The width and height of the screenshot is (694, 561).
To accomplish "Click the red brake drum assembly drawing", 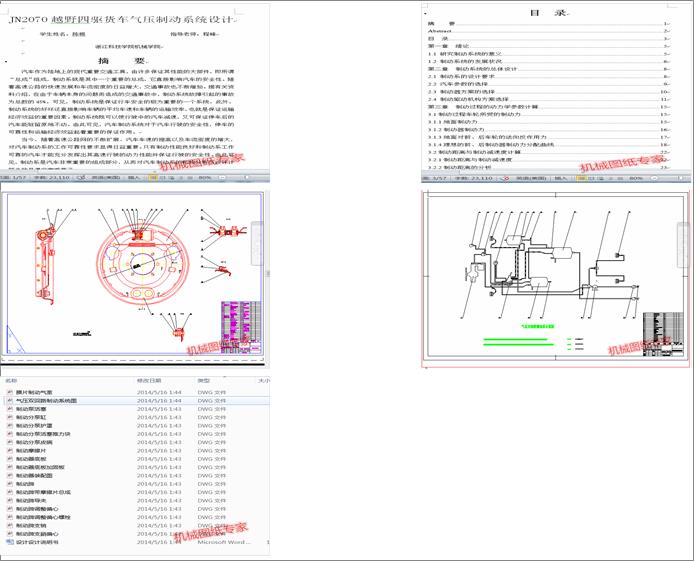I will [143, 266].
